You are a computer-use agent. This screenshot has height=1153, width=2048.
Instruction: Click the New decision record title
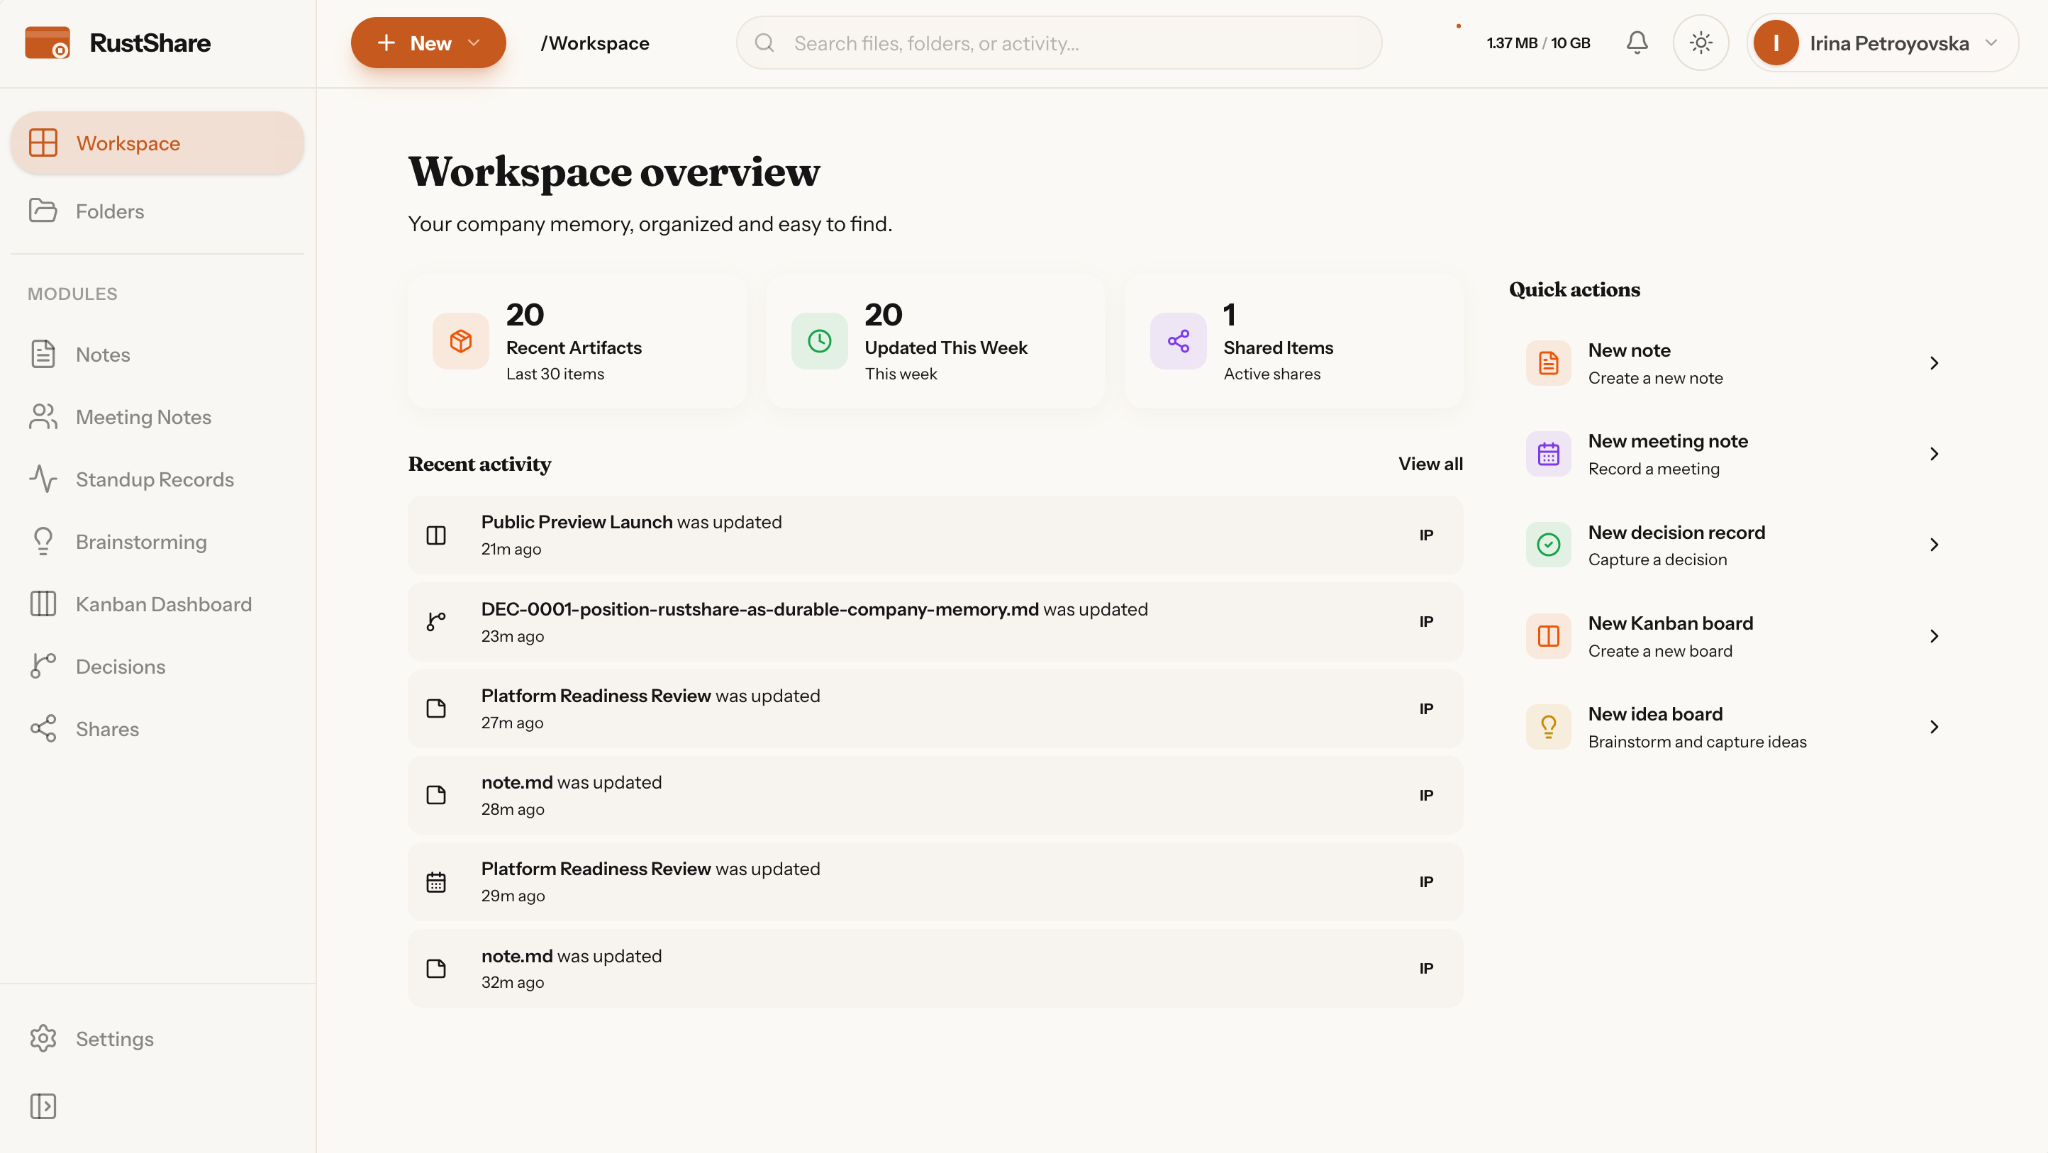tap(1676, 532)
